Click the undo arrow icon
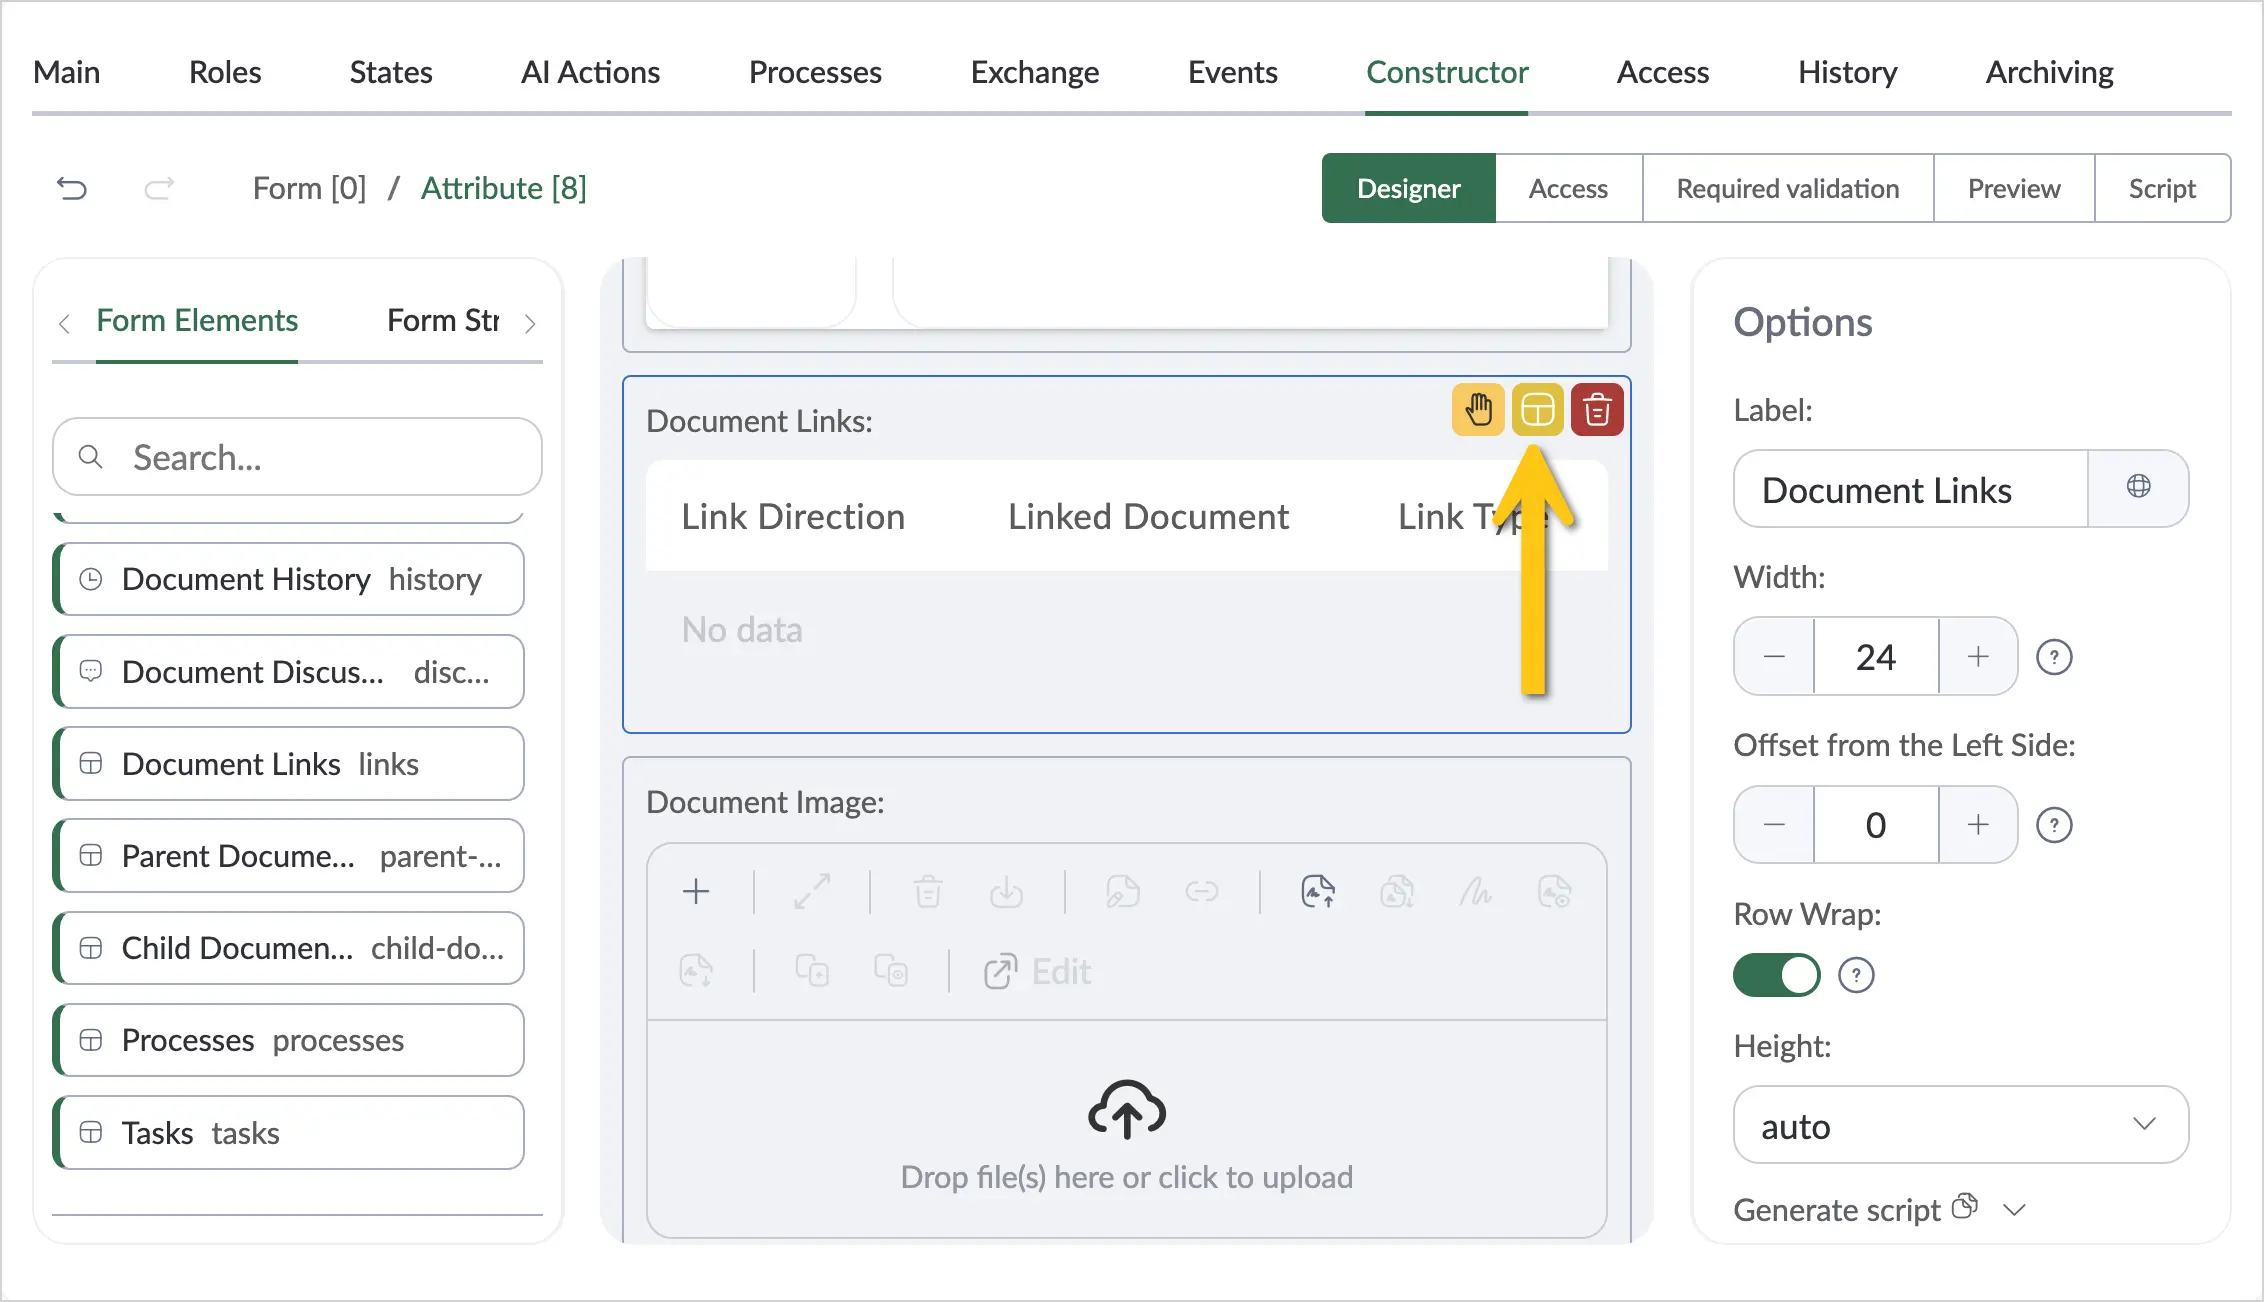2264x1302 pixels. pyautogui.click(x=72, y=188)
